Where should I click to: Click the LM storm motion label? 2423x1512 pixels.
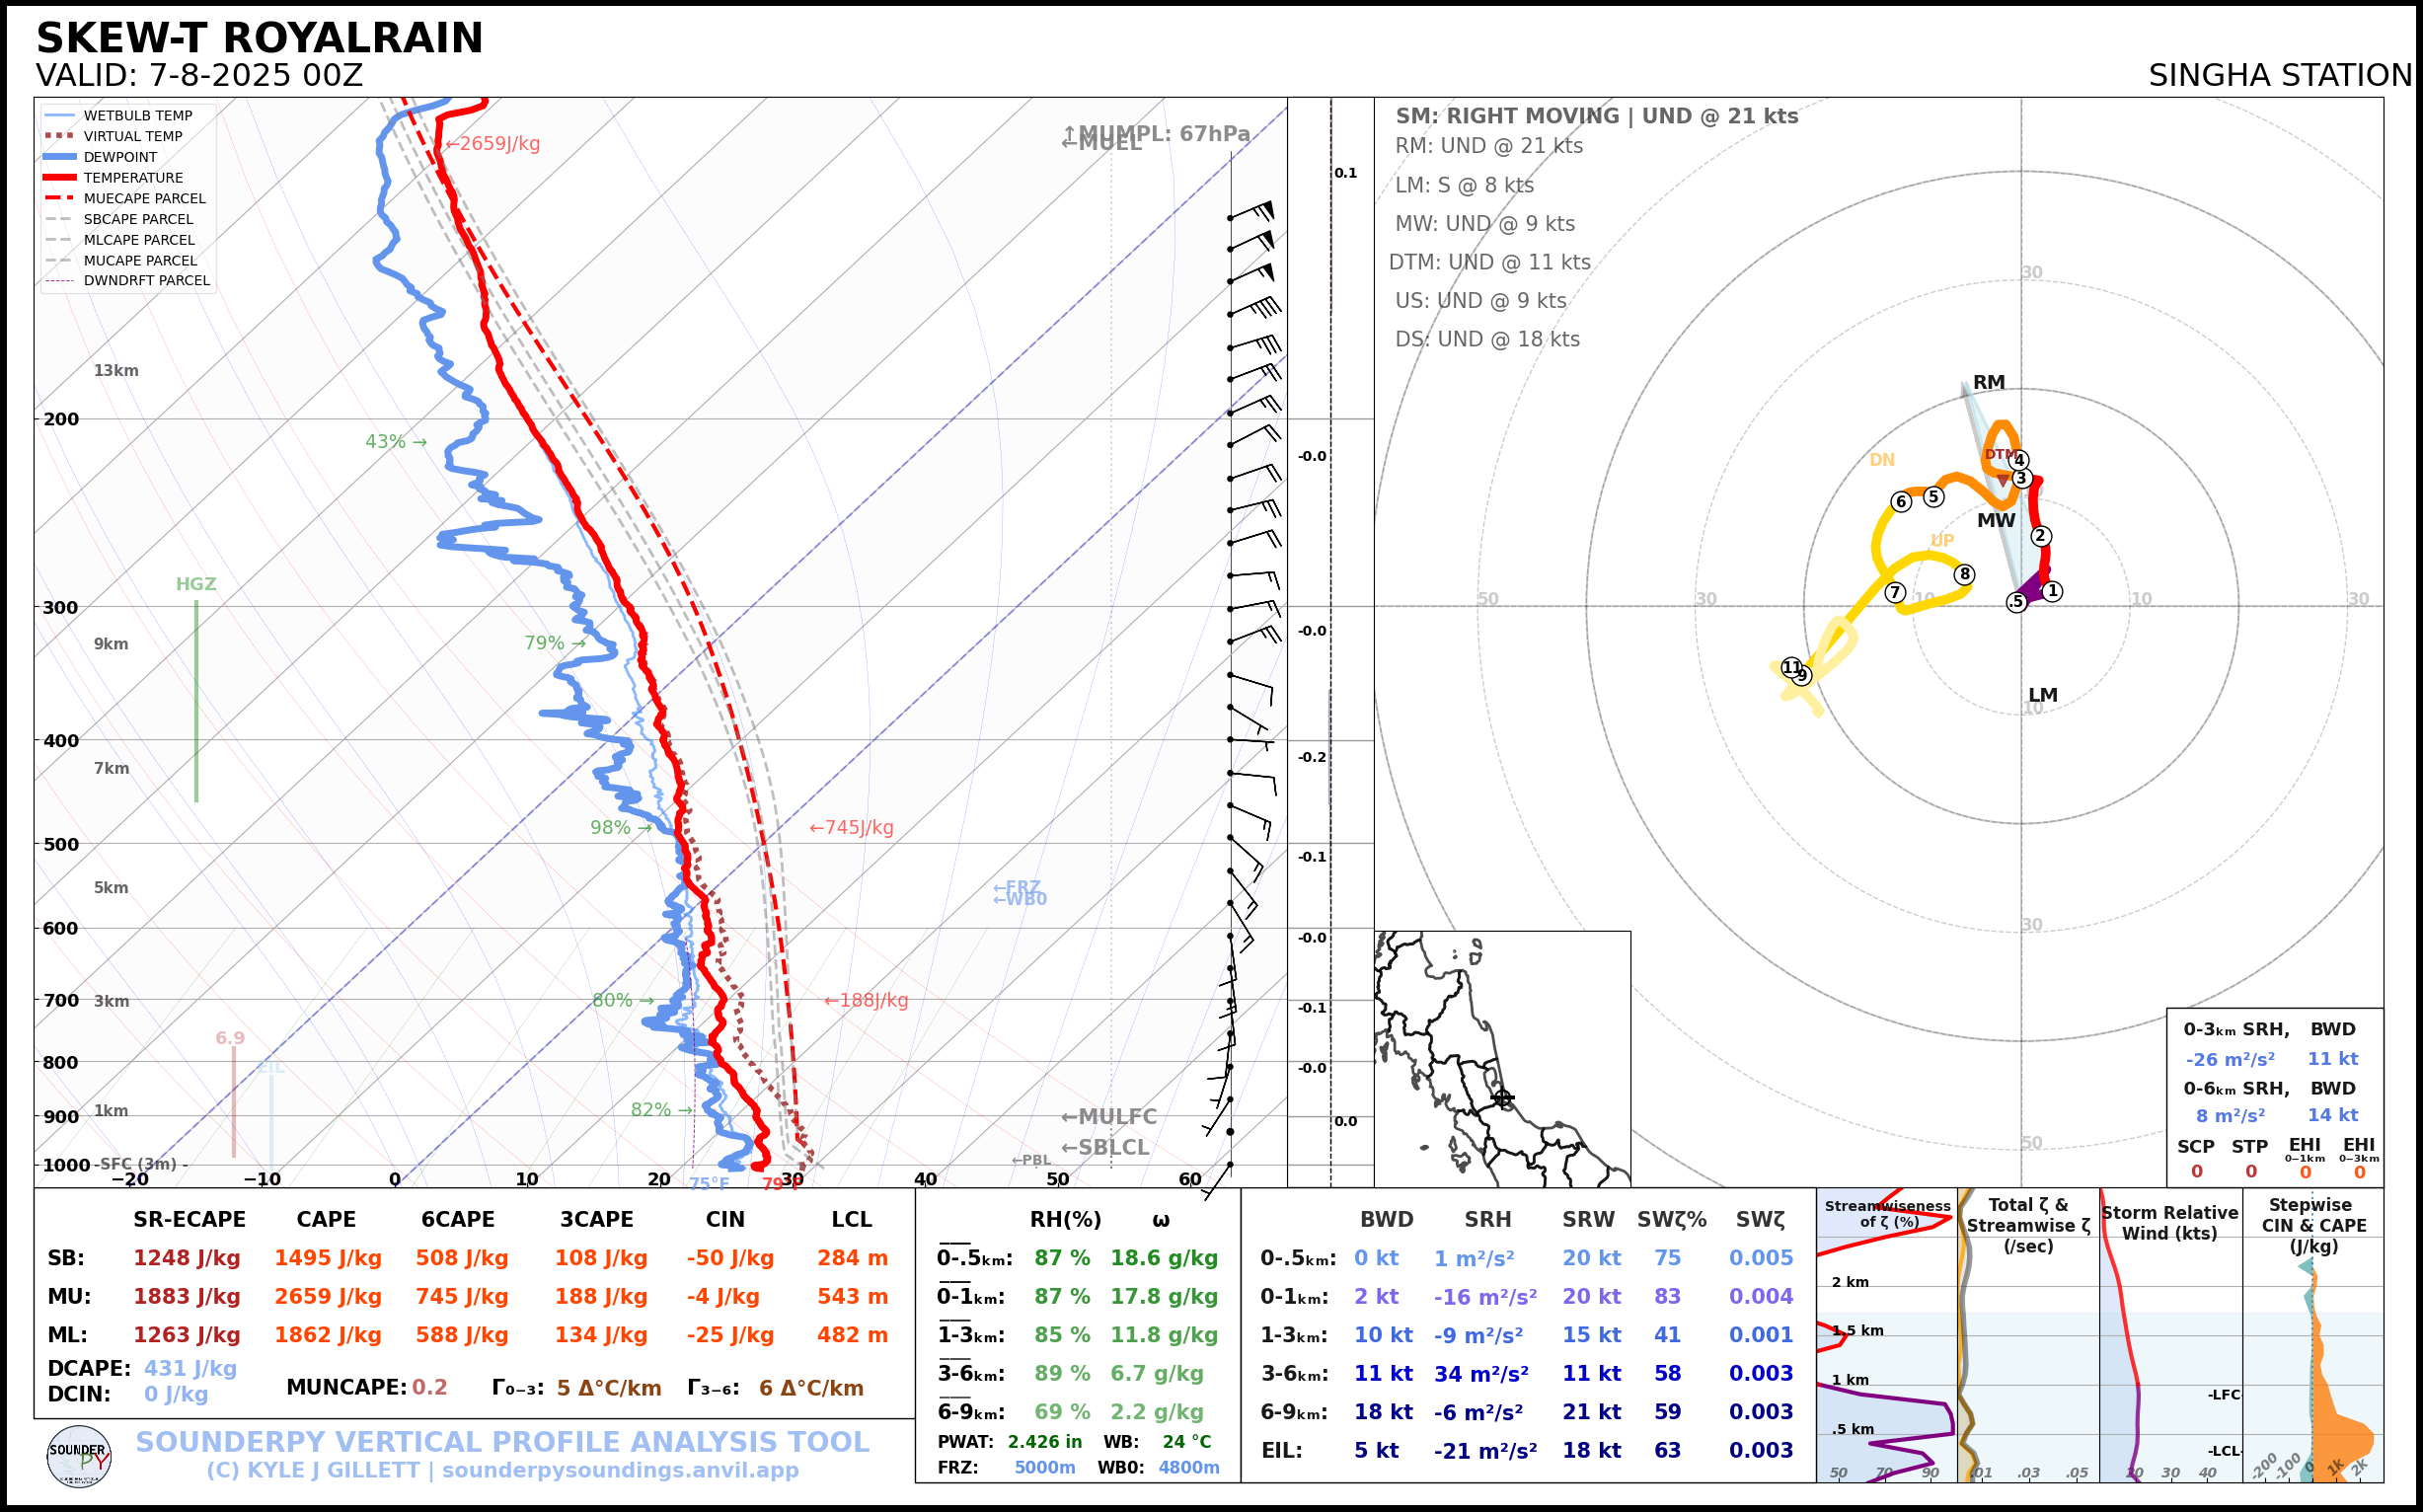point(2042,695)
